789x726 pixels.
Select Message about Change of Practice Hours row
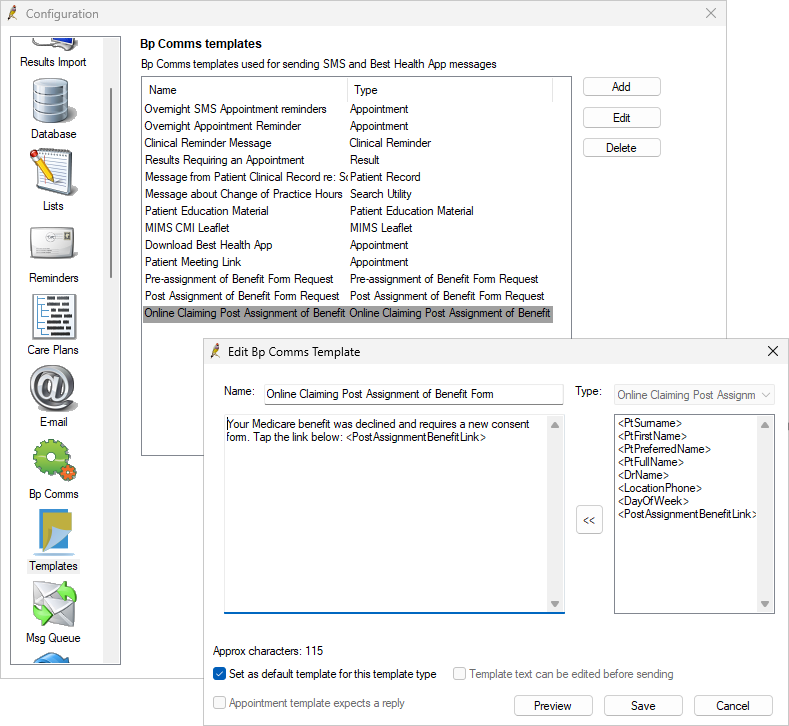click(348, 194)
